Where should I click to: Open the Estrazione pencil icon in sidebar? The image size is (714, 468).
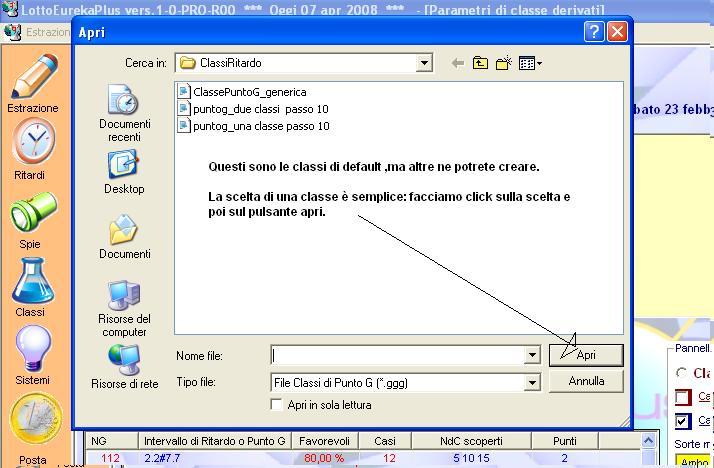34,76
